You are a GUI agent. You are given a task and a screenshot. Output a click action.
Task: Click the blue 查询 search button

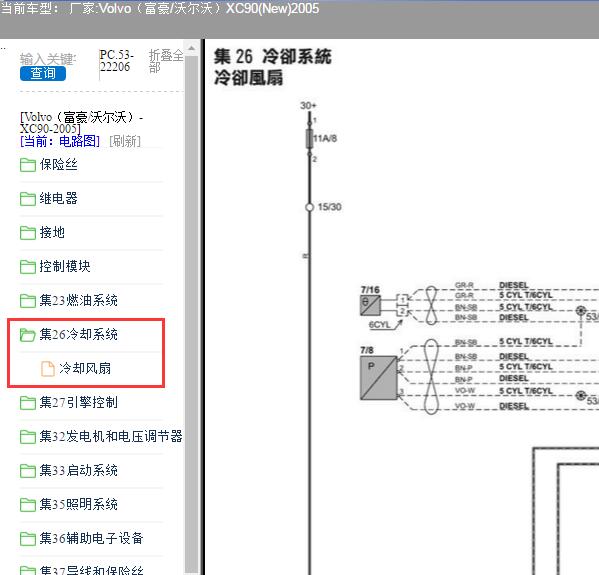pyautogui.click(x=43, y=73)
